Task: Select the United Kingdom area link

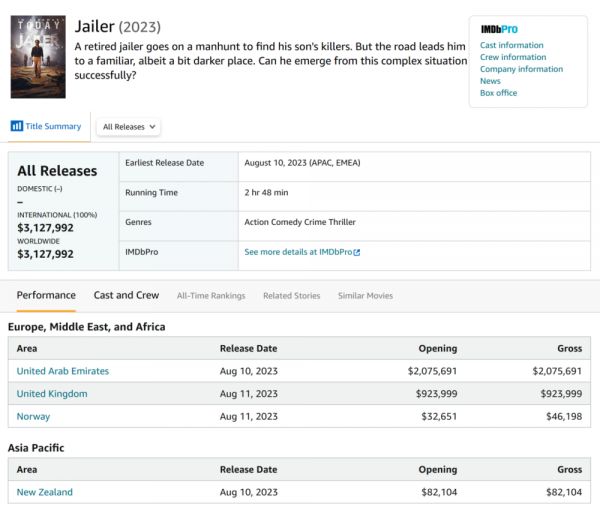Action: click(x=52, y=394)
